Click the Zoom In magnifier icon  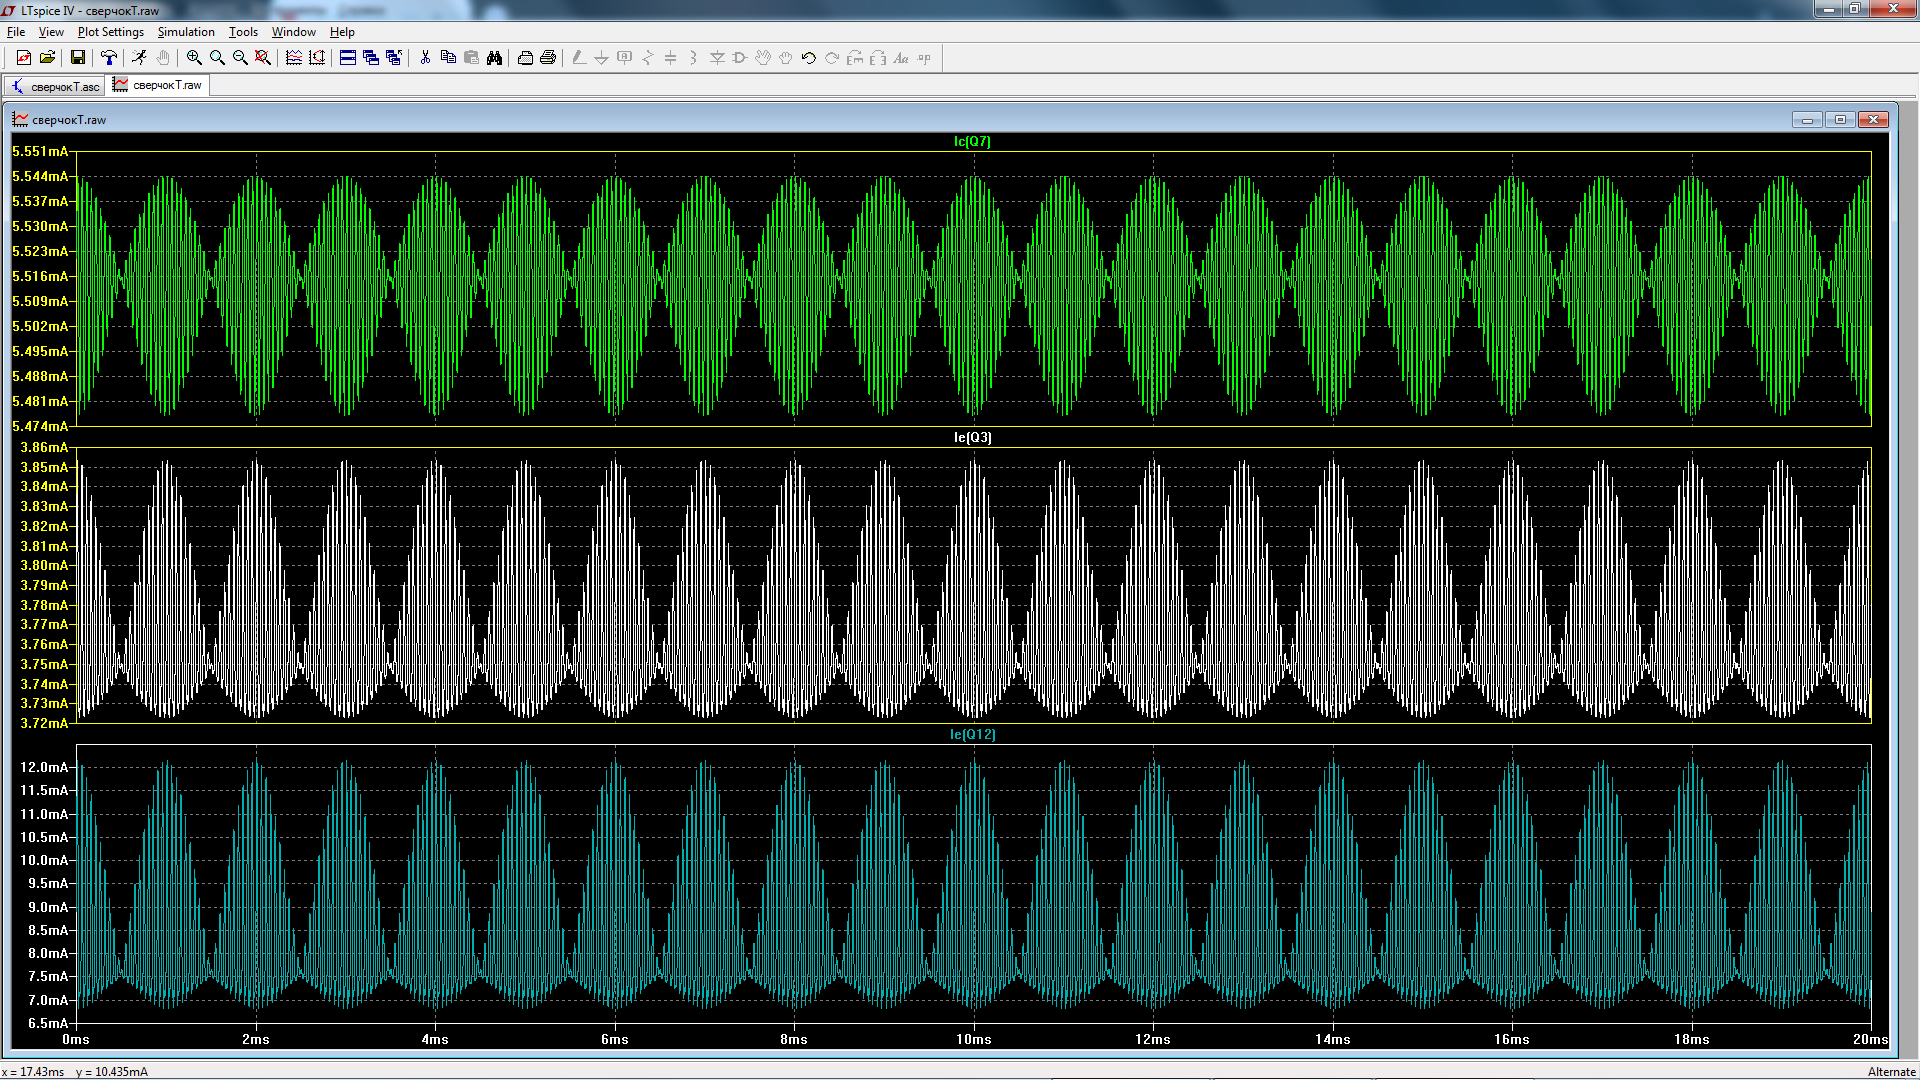click(194, 58)
